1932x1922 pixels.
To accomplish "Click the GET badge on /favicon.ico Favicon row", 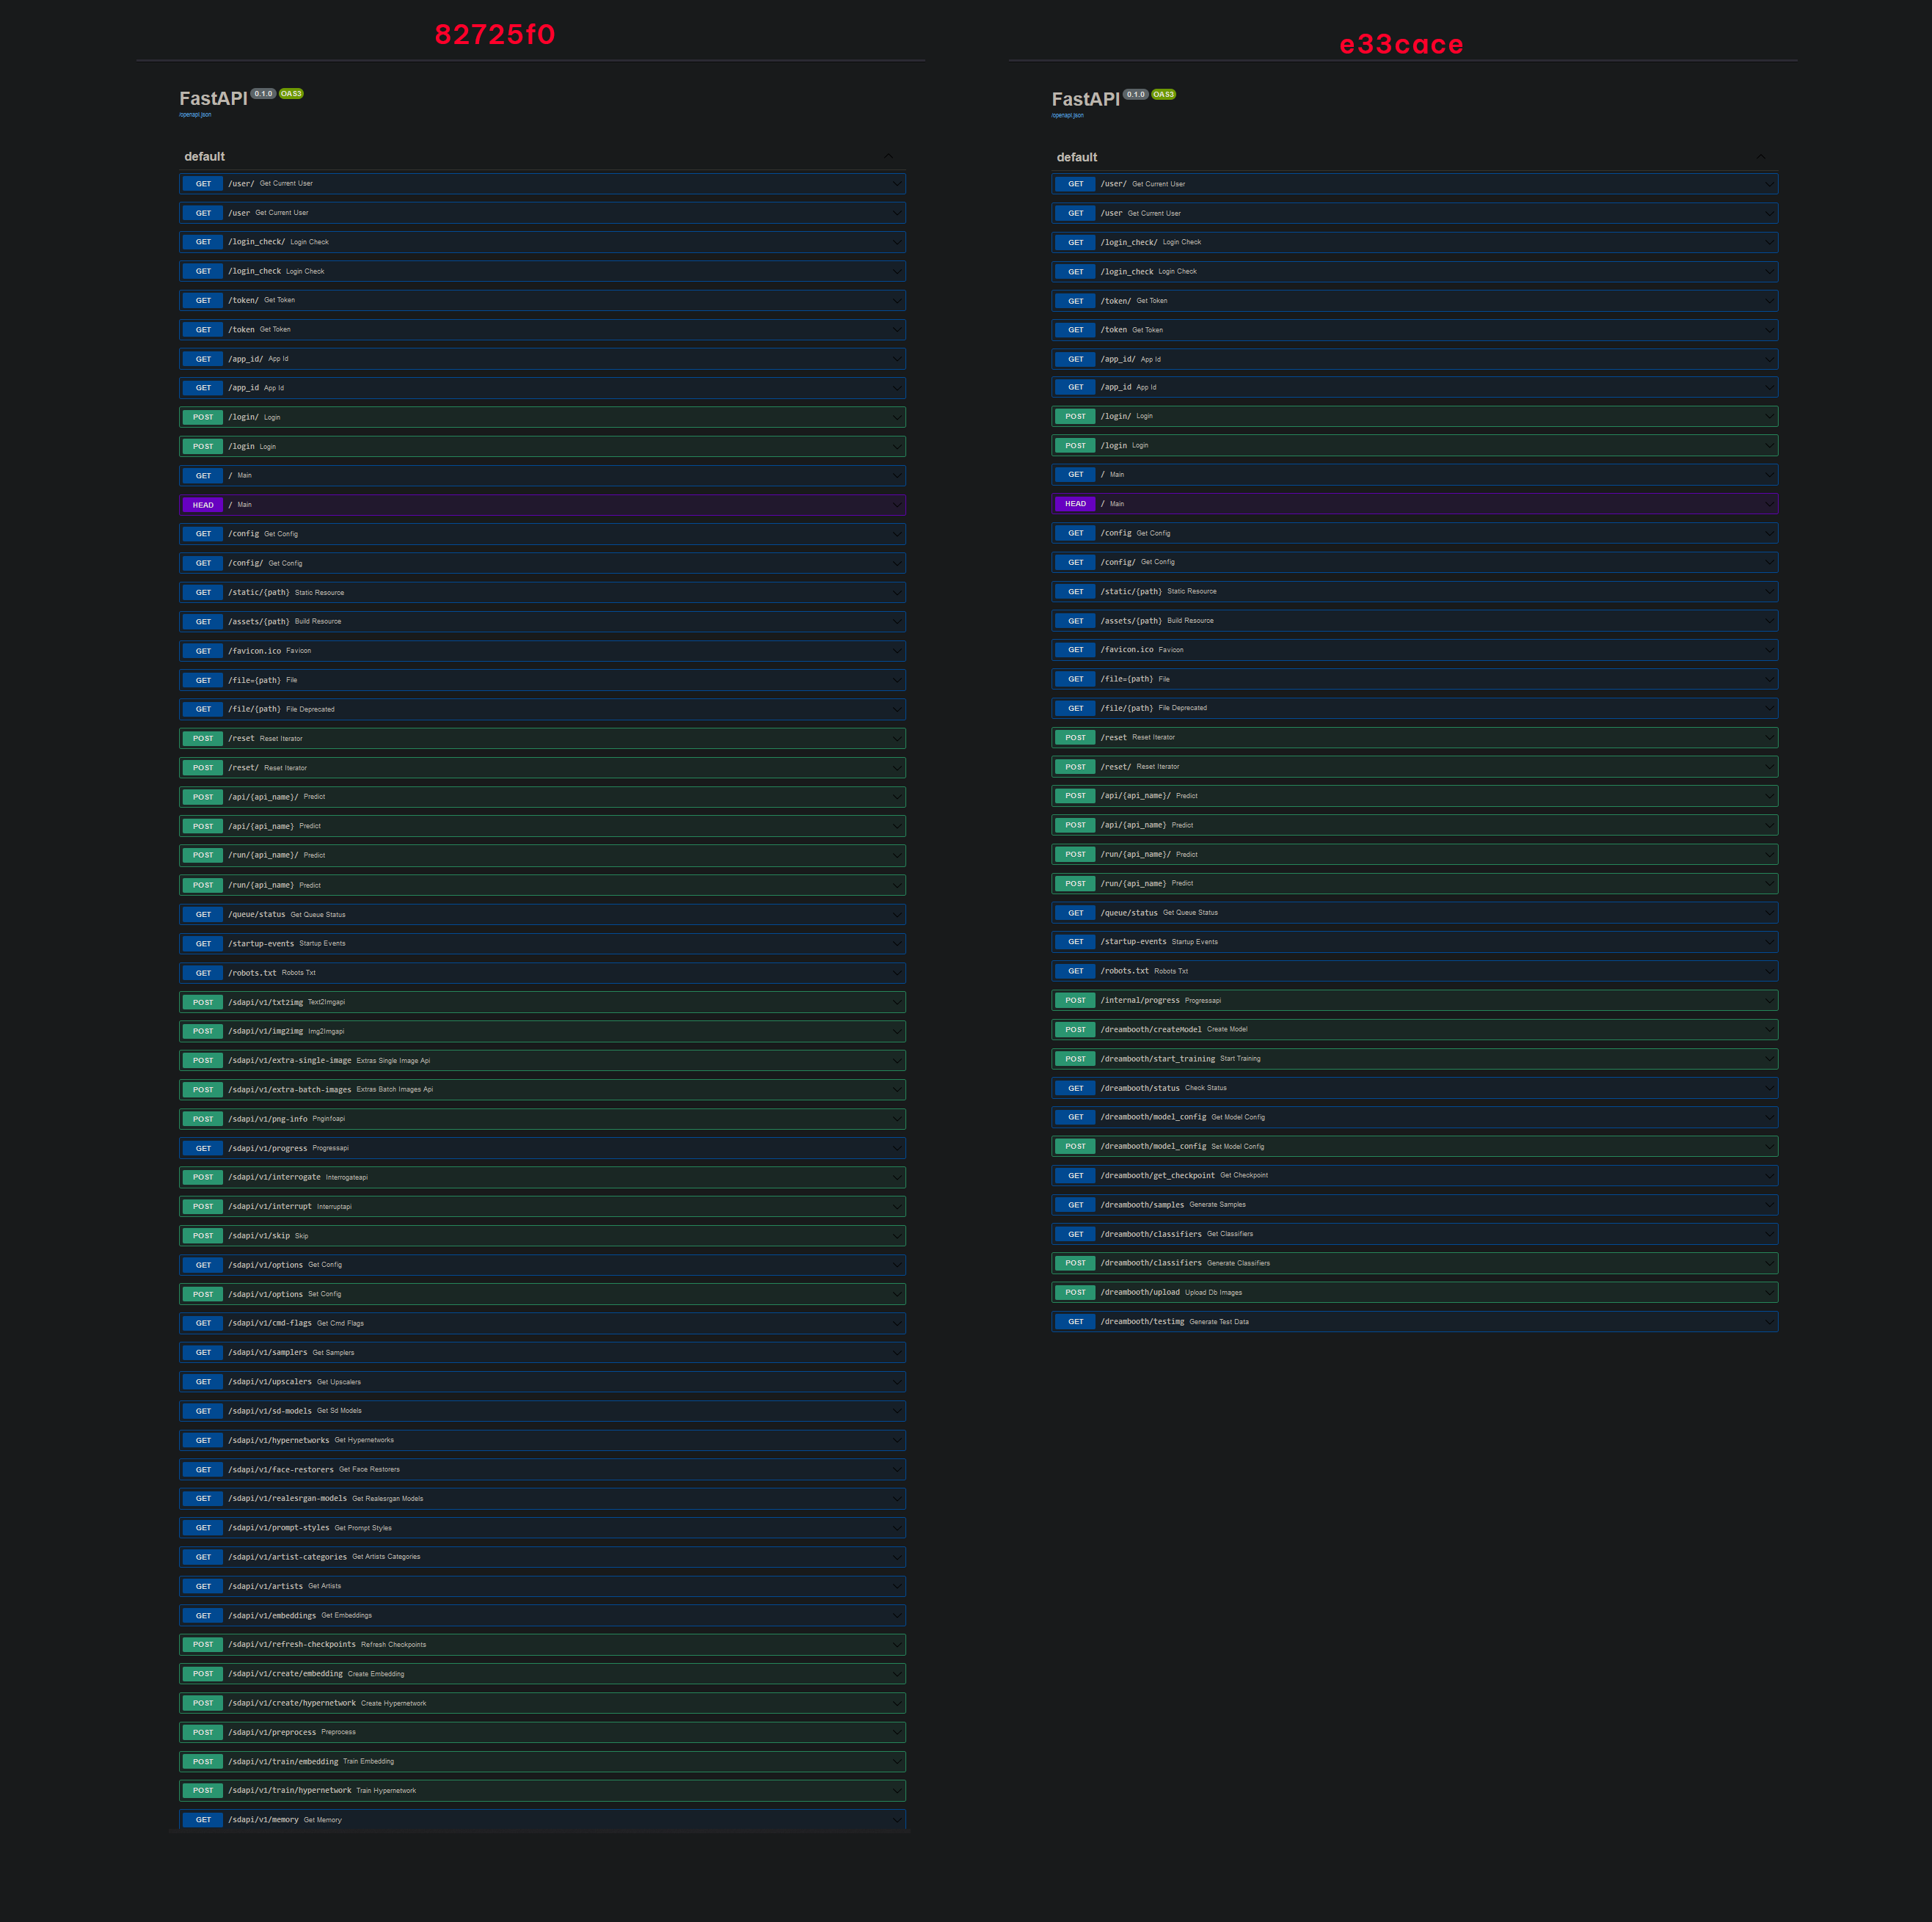I will pos(202,650).
